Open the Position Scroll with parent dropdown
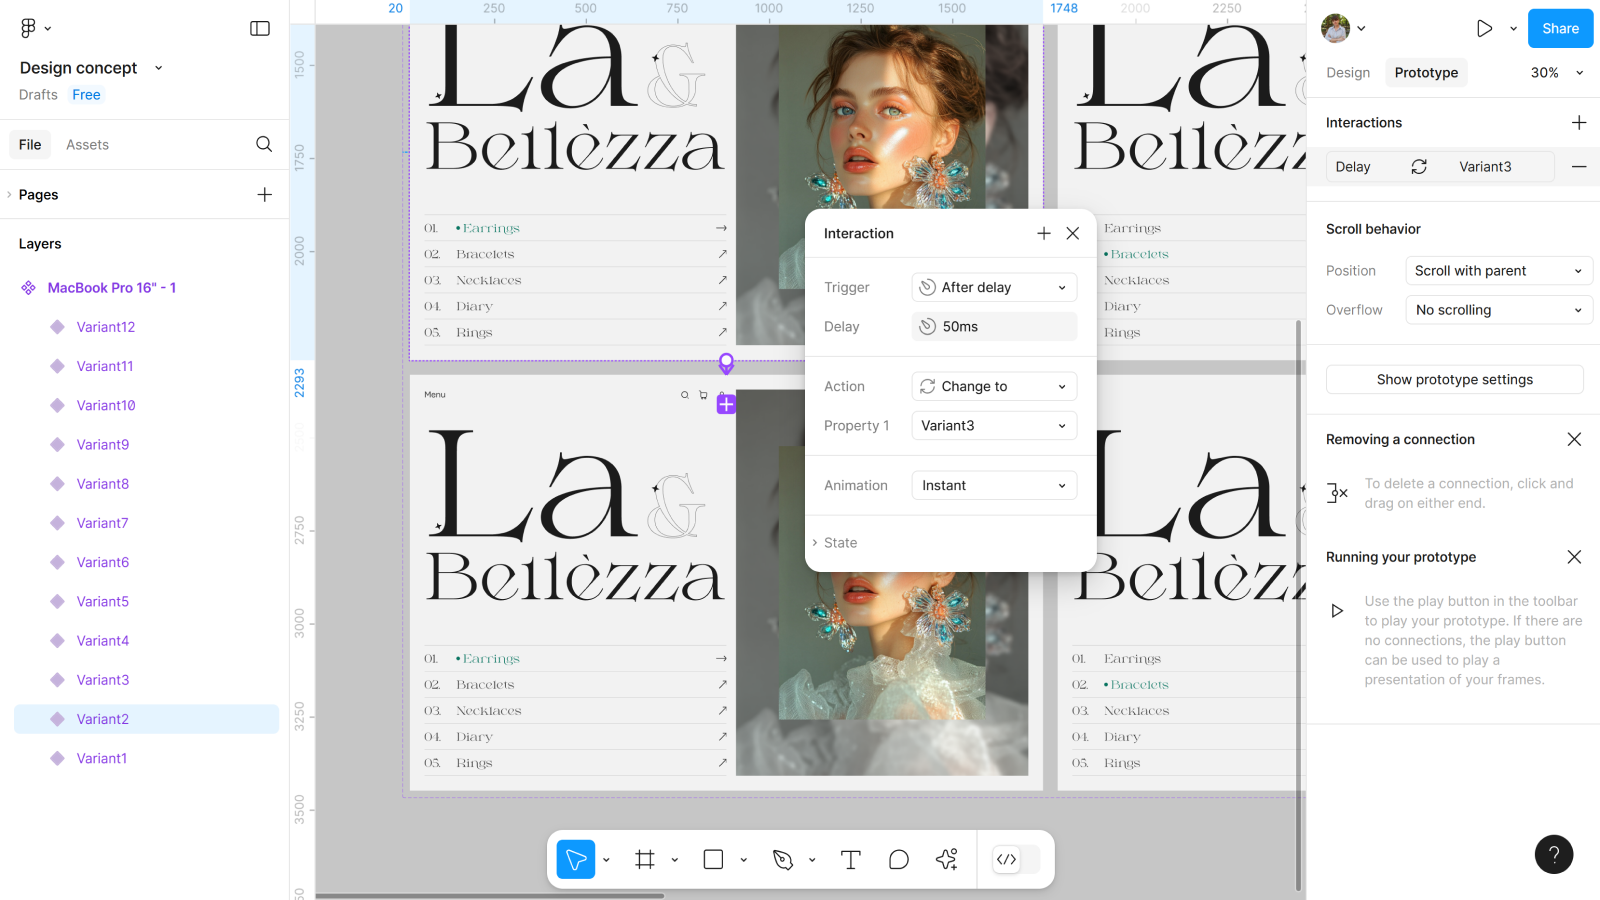The image size is (1600, 900). (1498, 271)
